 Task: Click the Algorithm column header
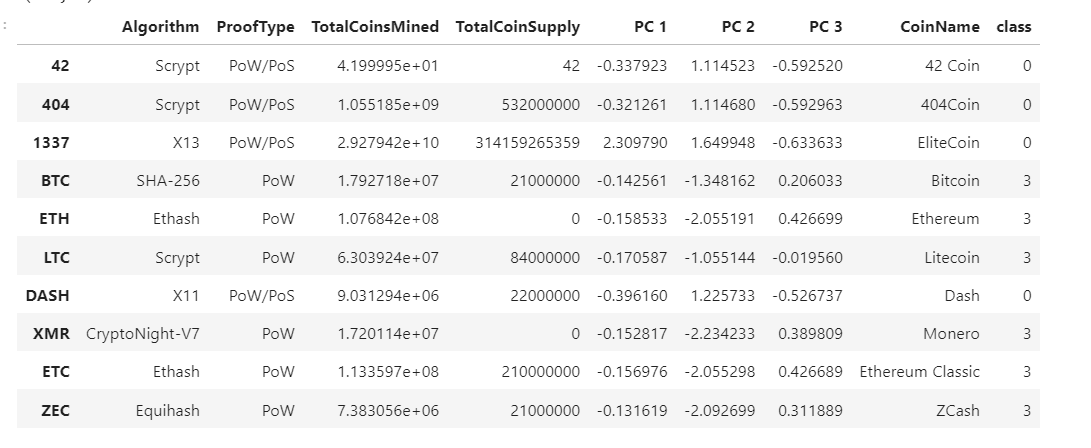coord(160,27)
